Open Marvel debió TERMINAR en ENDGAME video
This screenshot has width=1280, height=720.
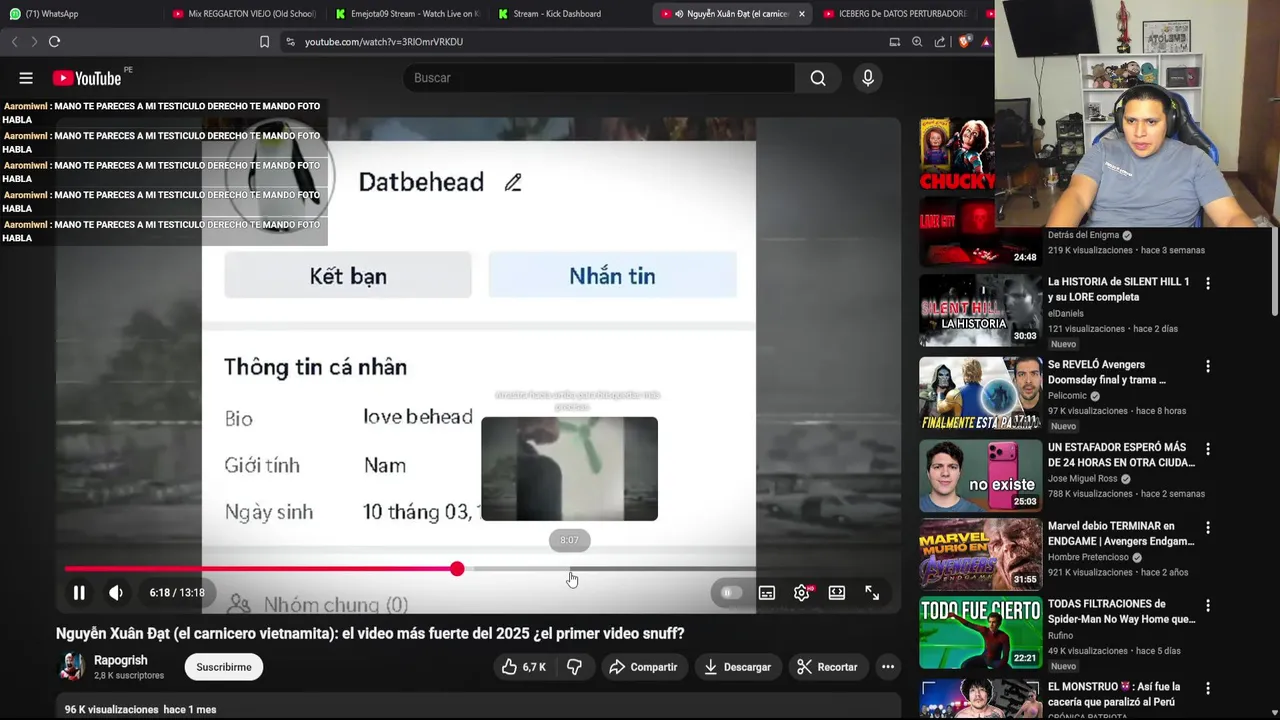[1121, 533]
